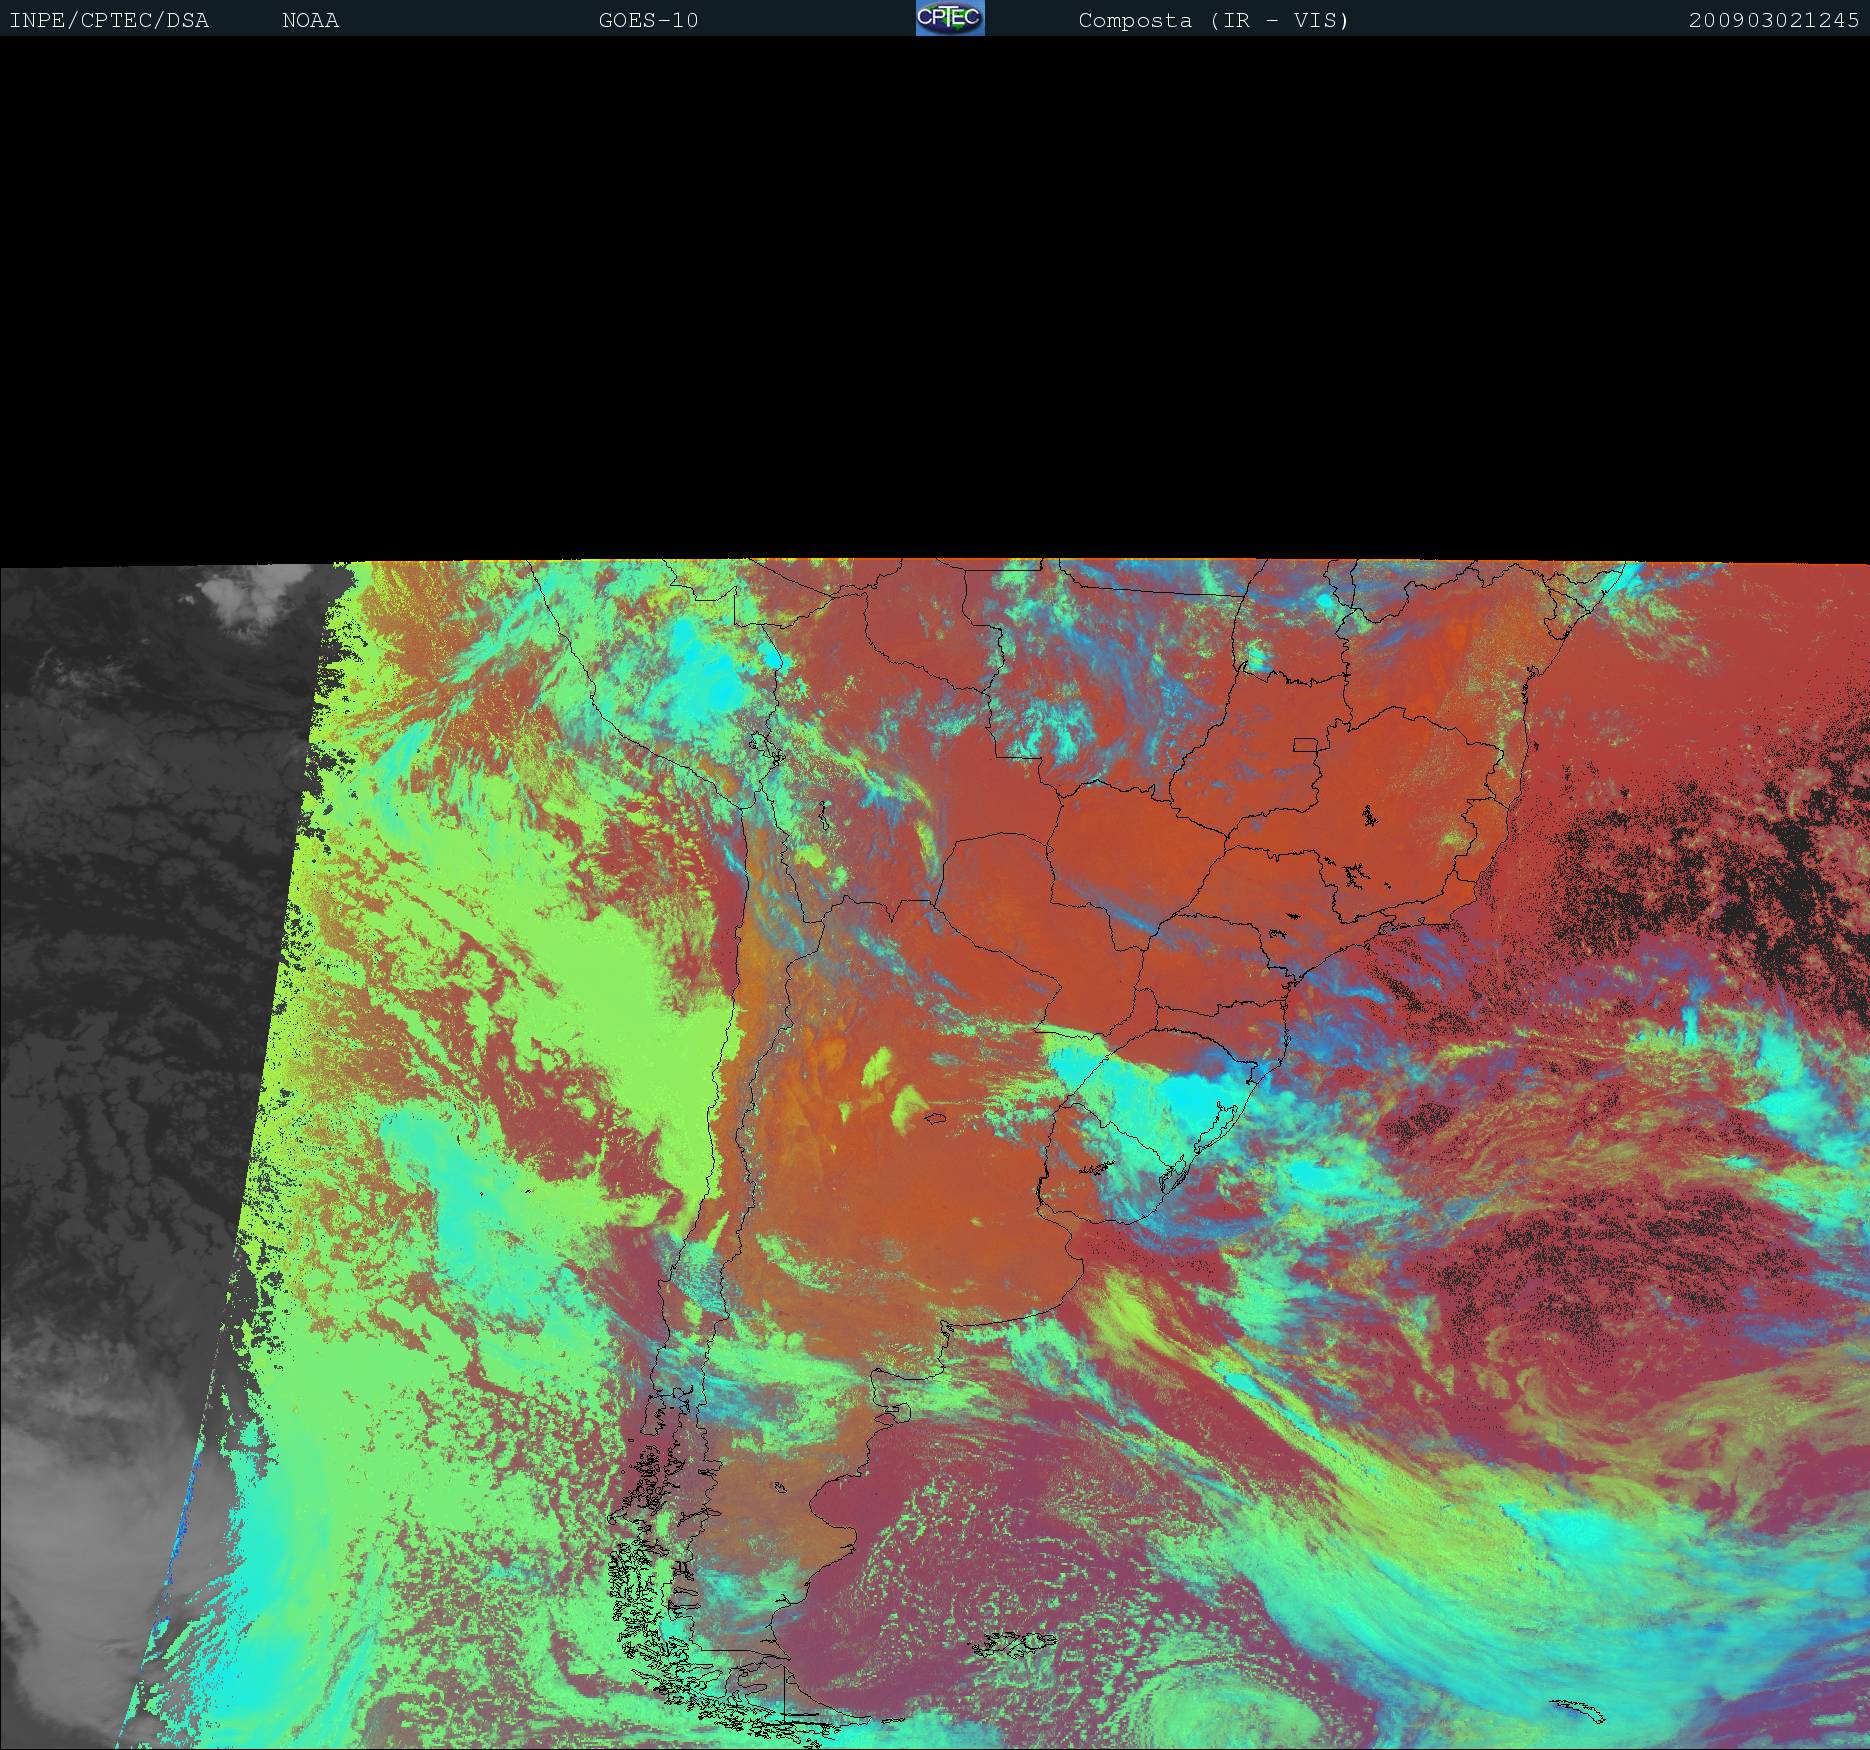Click the 200903021245 timestamp
Viewport: 1870px width, 1750px height.
click(x=1774, y=21)
